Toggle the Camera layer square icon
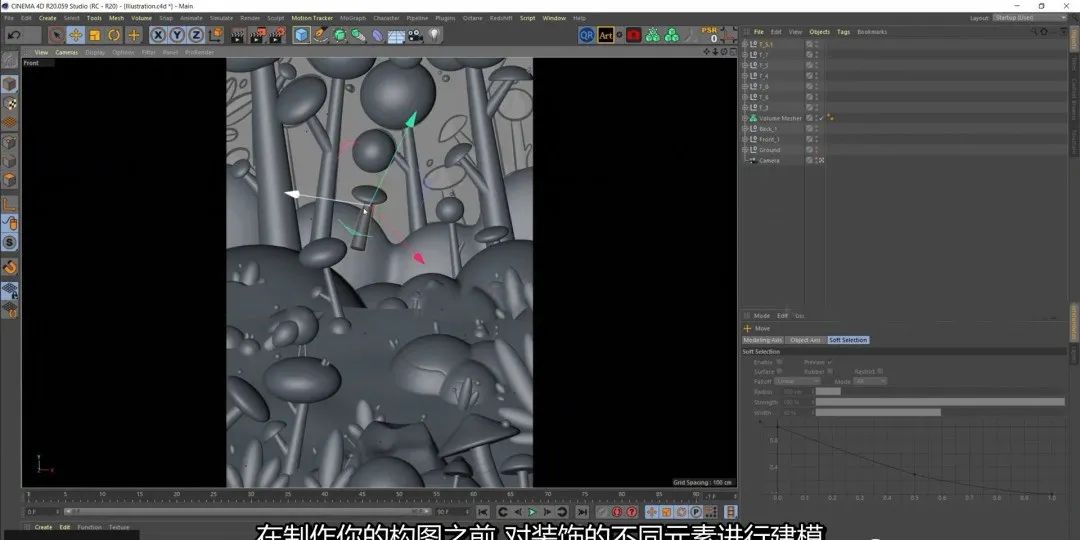The image size is (1080, 540). (x=809, y=160)
